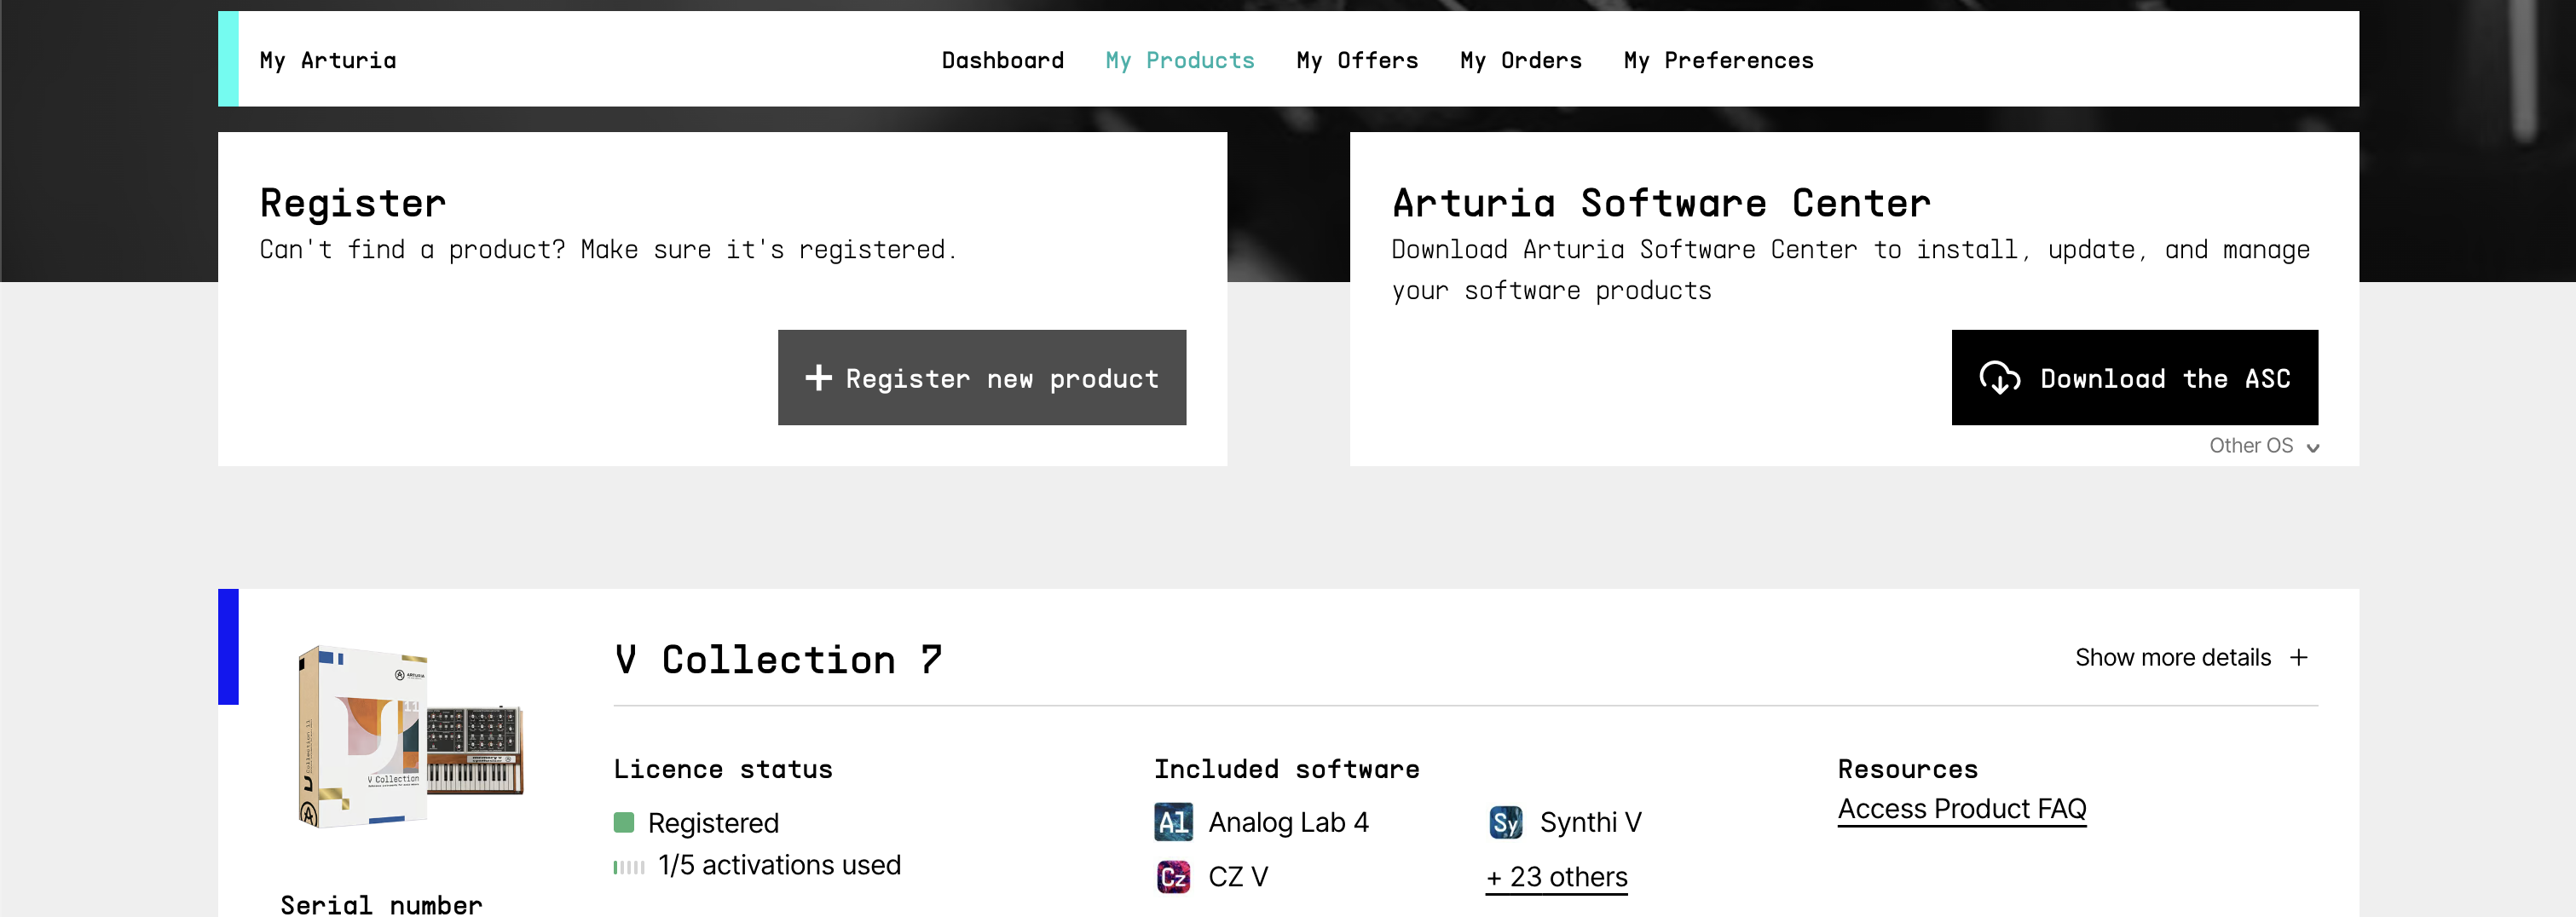The width and height of the screenshot is (2576, 917).
Task: Click the green Registered status indicator
Action: [624, 823]
